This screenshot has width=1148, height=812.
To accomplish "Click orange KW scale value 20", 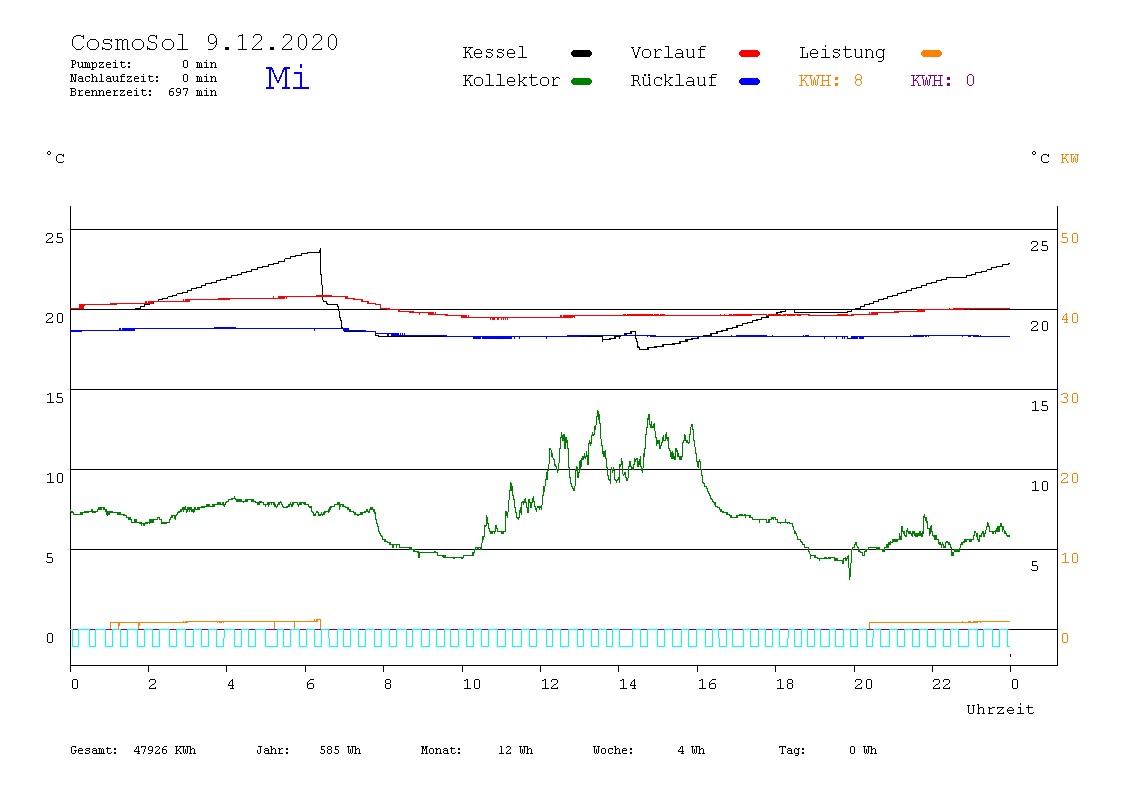I will click(1070, 478).
